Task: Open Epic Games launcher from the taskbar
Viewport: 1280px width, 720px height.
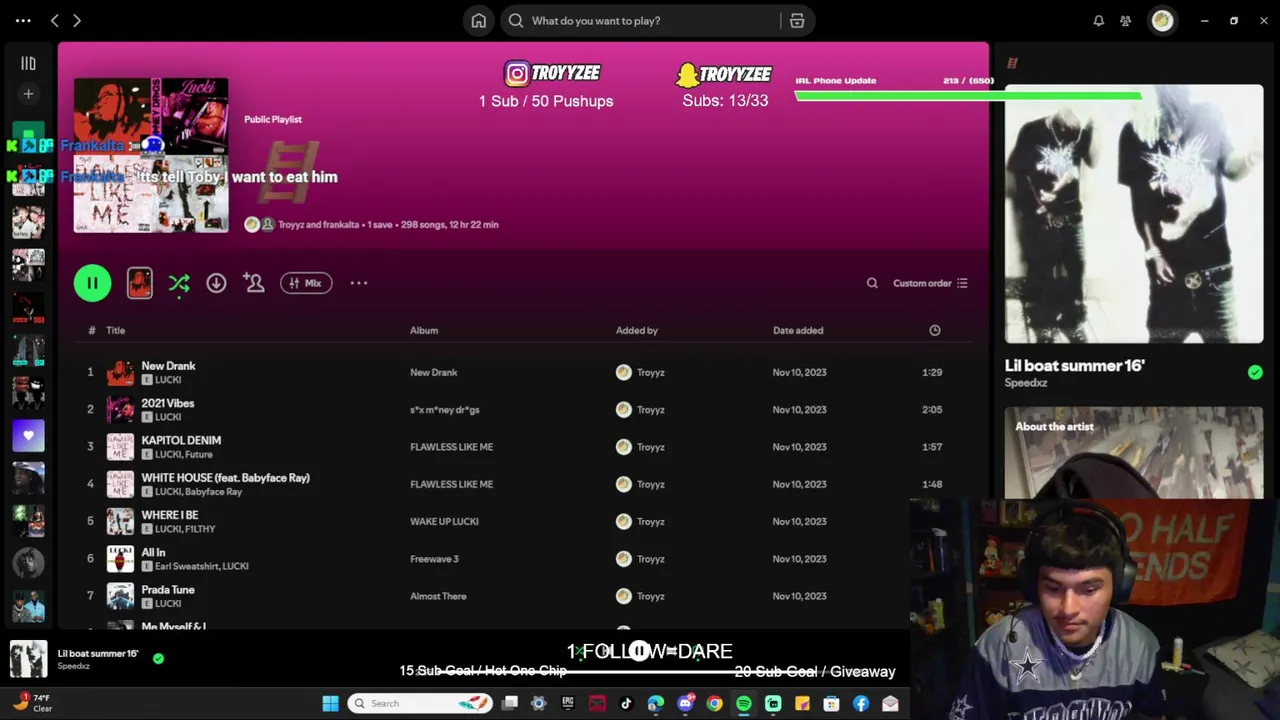Action: click(x=568, y=703)
